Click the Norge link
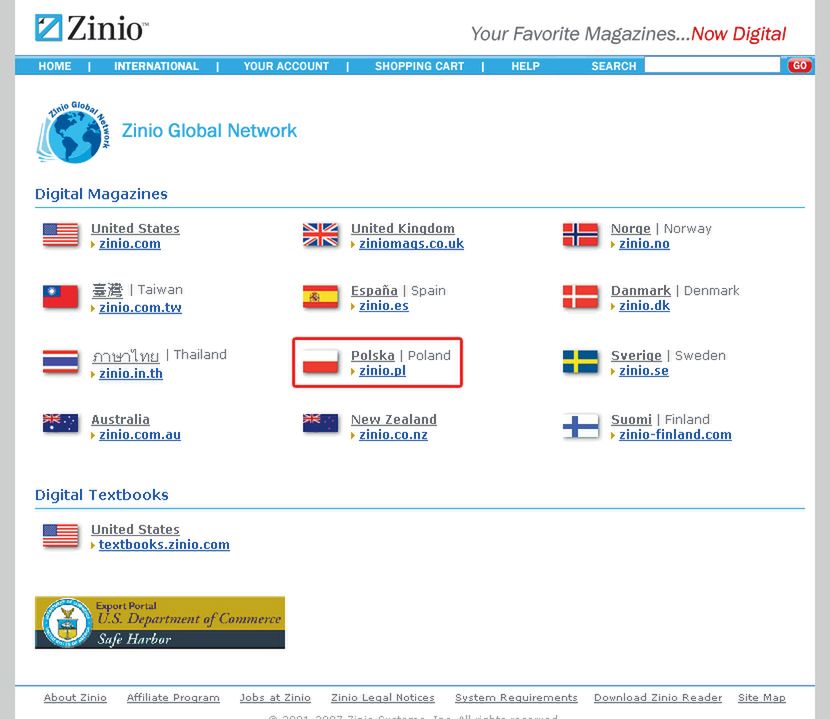 pyautogui.click(x=630, y=229)
